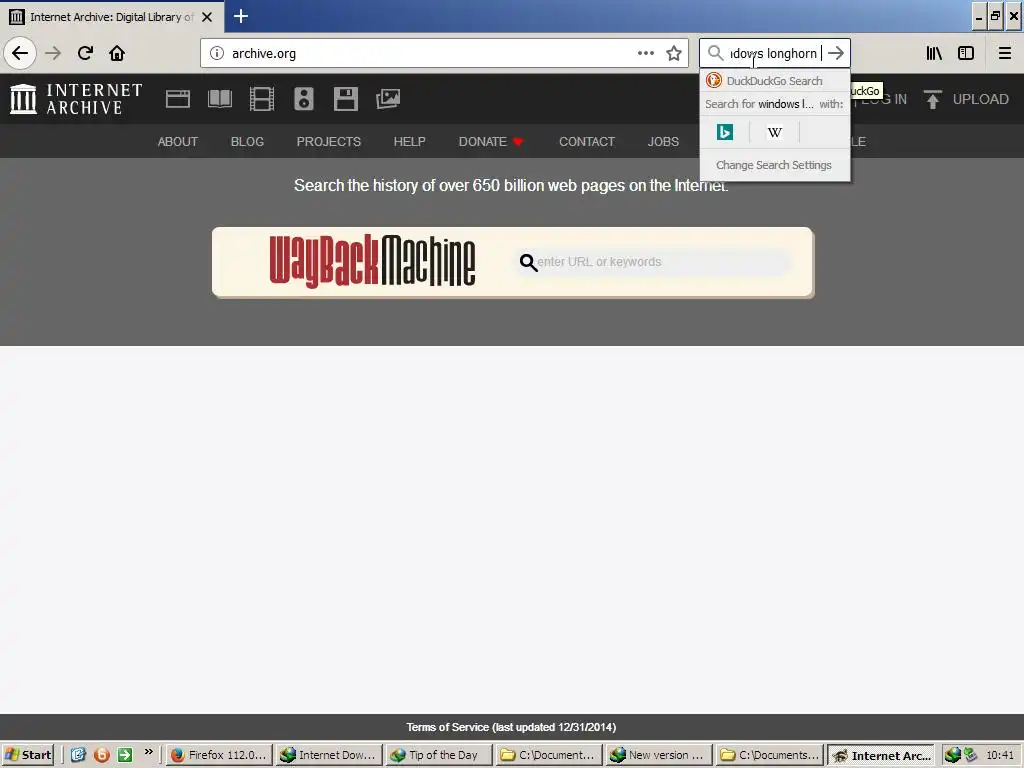Viewport: 1024px width, 768px height.
Task: Show site information icon in address bar
Action: [x=217, y=53]
